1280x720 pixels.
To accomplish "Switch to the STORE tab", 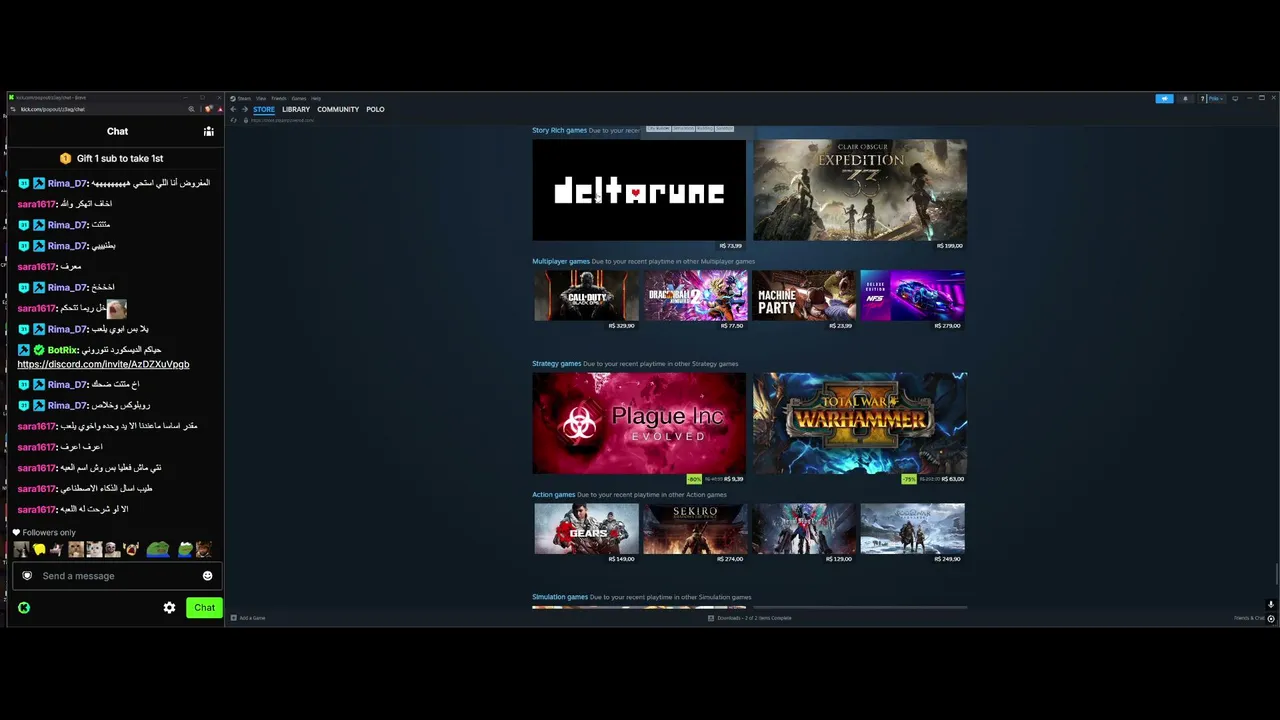I will 264,109.
